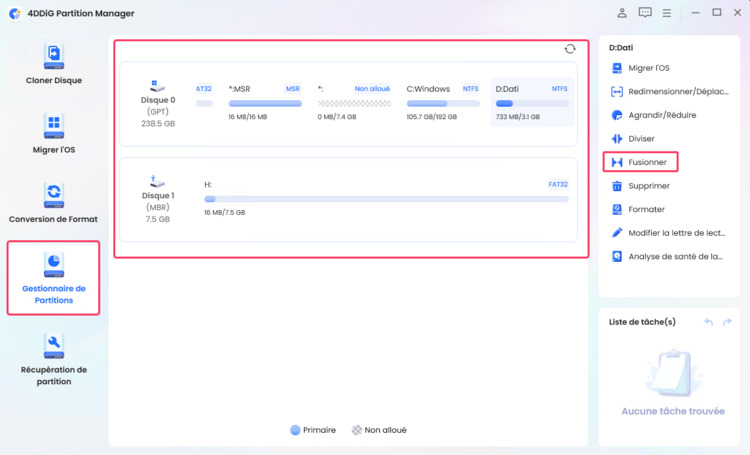
Task: Select the Non alloué partition
Action: click(354, 102)
